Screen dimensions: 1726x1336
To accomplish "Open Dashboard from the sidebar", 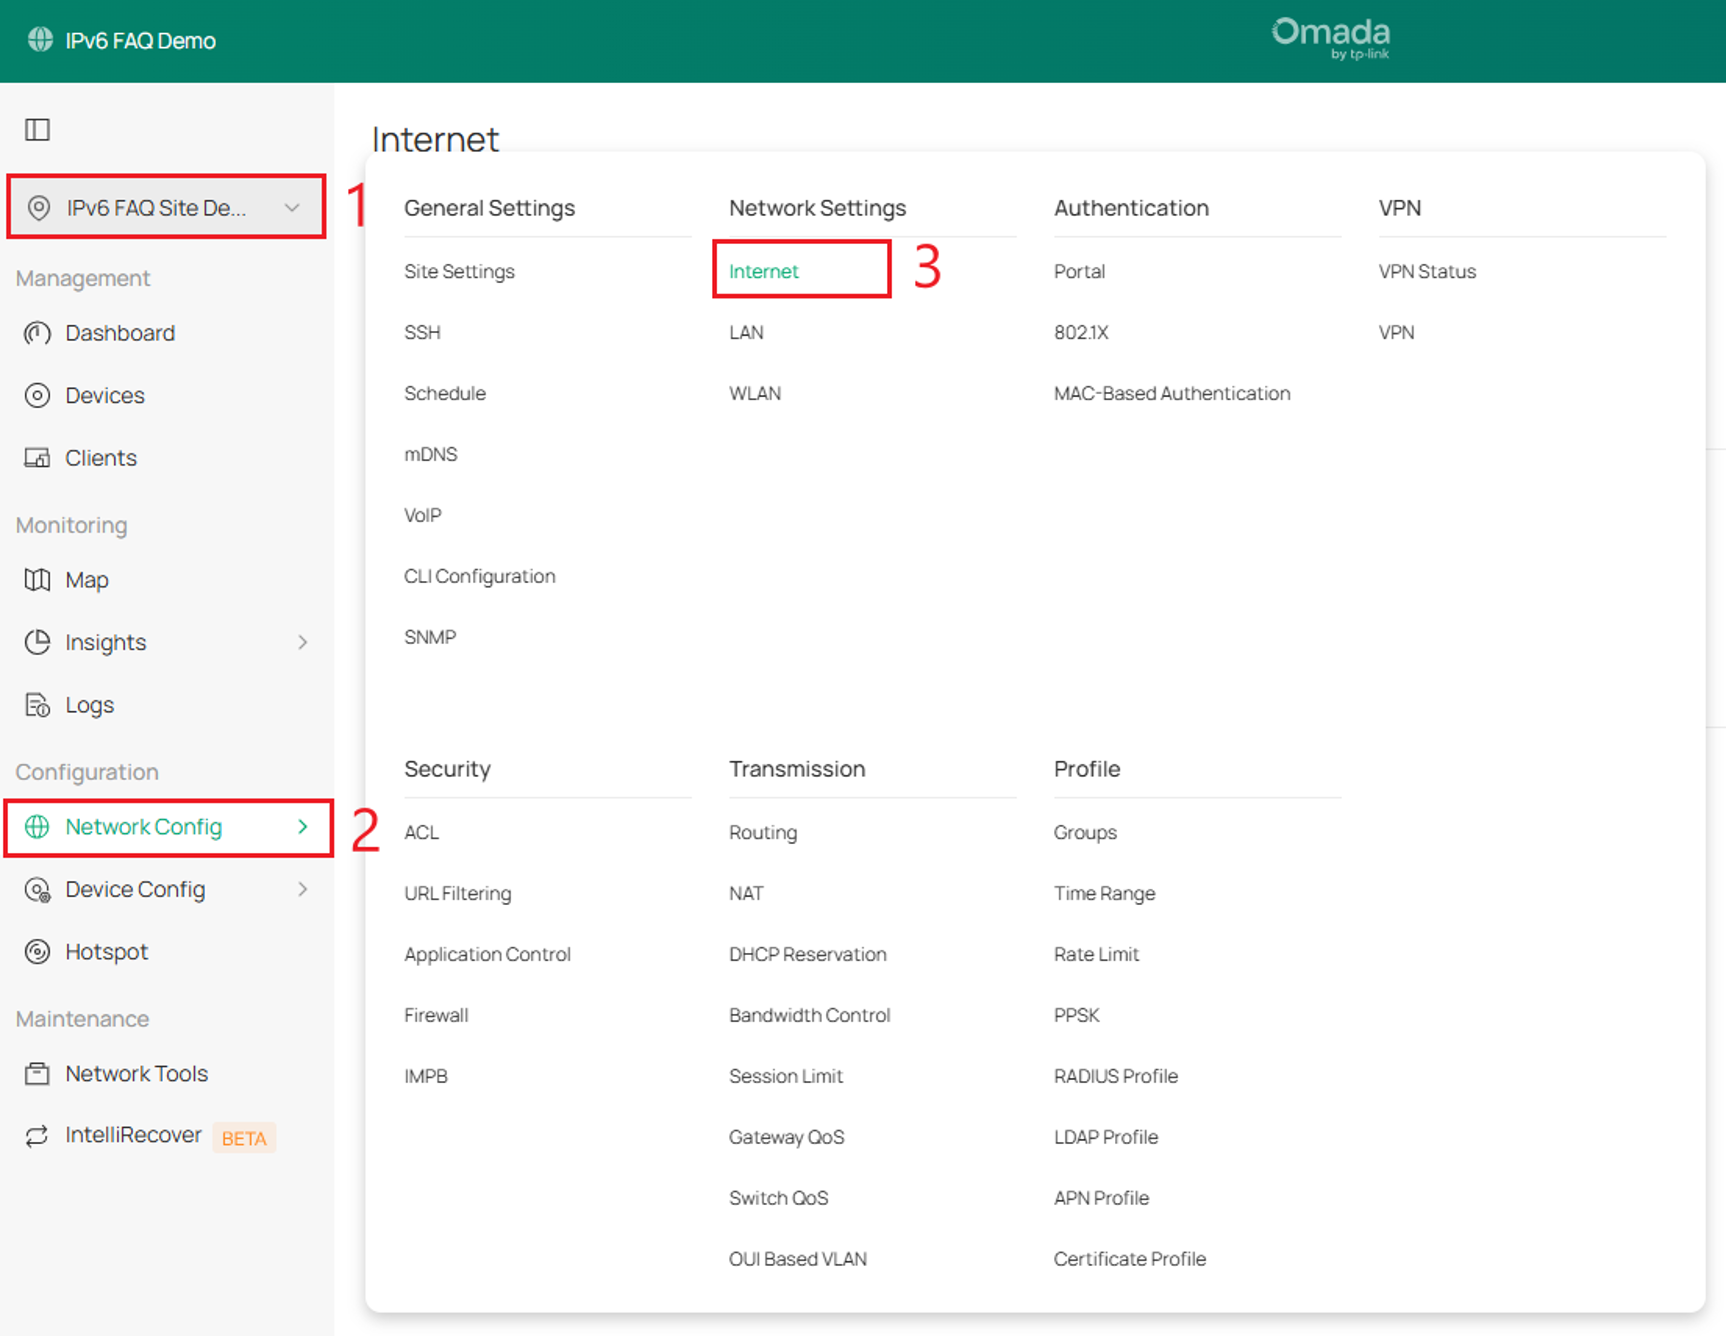I will 120,333.
